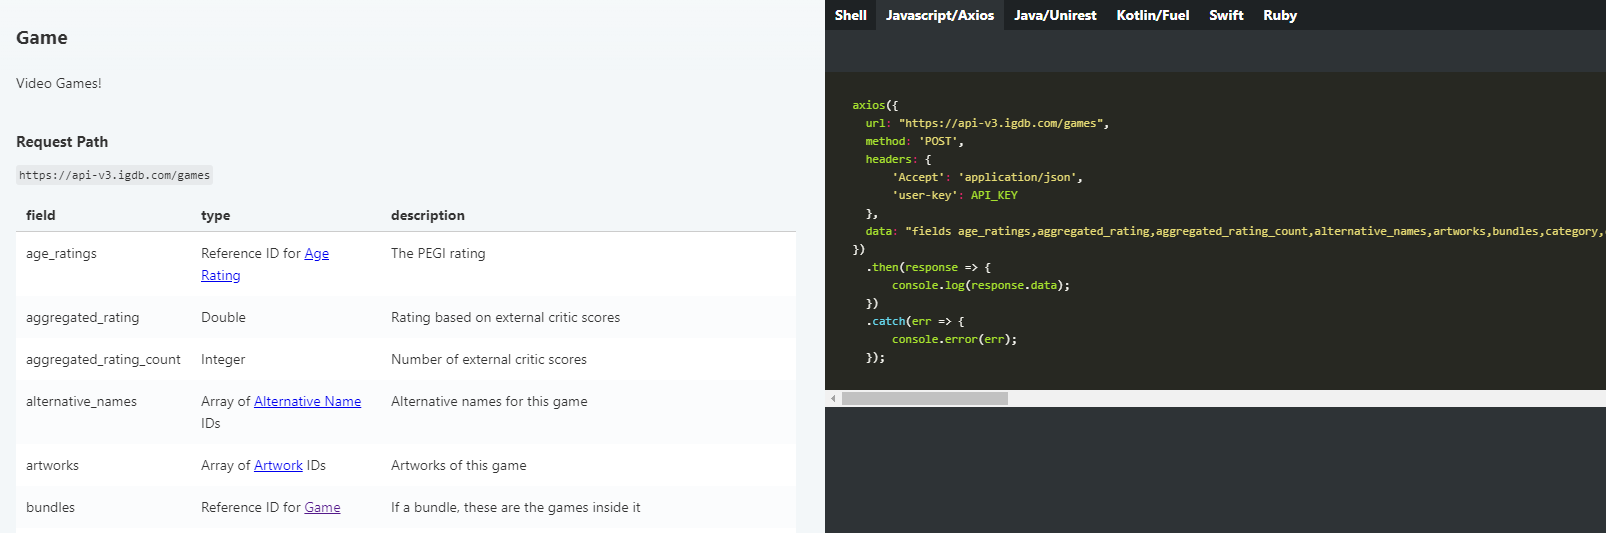This screenshot has width=1606, height=533.
Task: Click the code panel left scroll arrow
Action: pos(833,398)
